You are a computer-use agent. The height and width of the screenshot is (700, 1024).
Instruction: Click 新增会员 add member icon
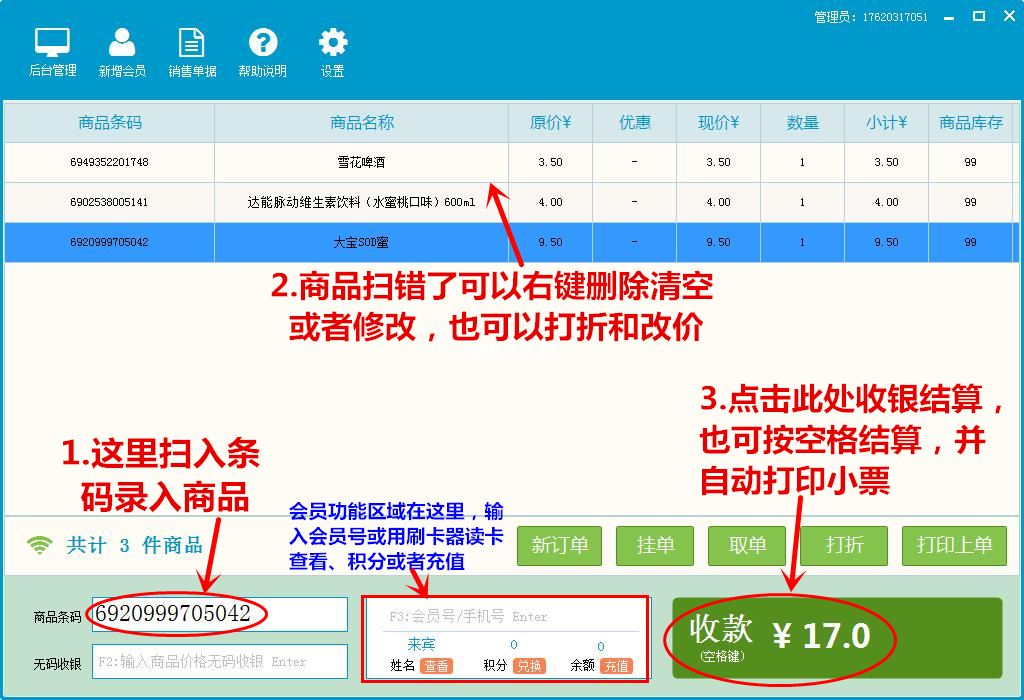pos(122,52)
